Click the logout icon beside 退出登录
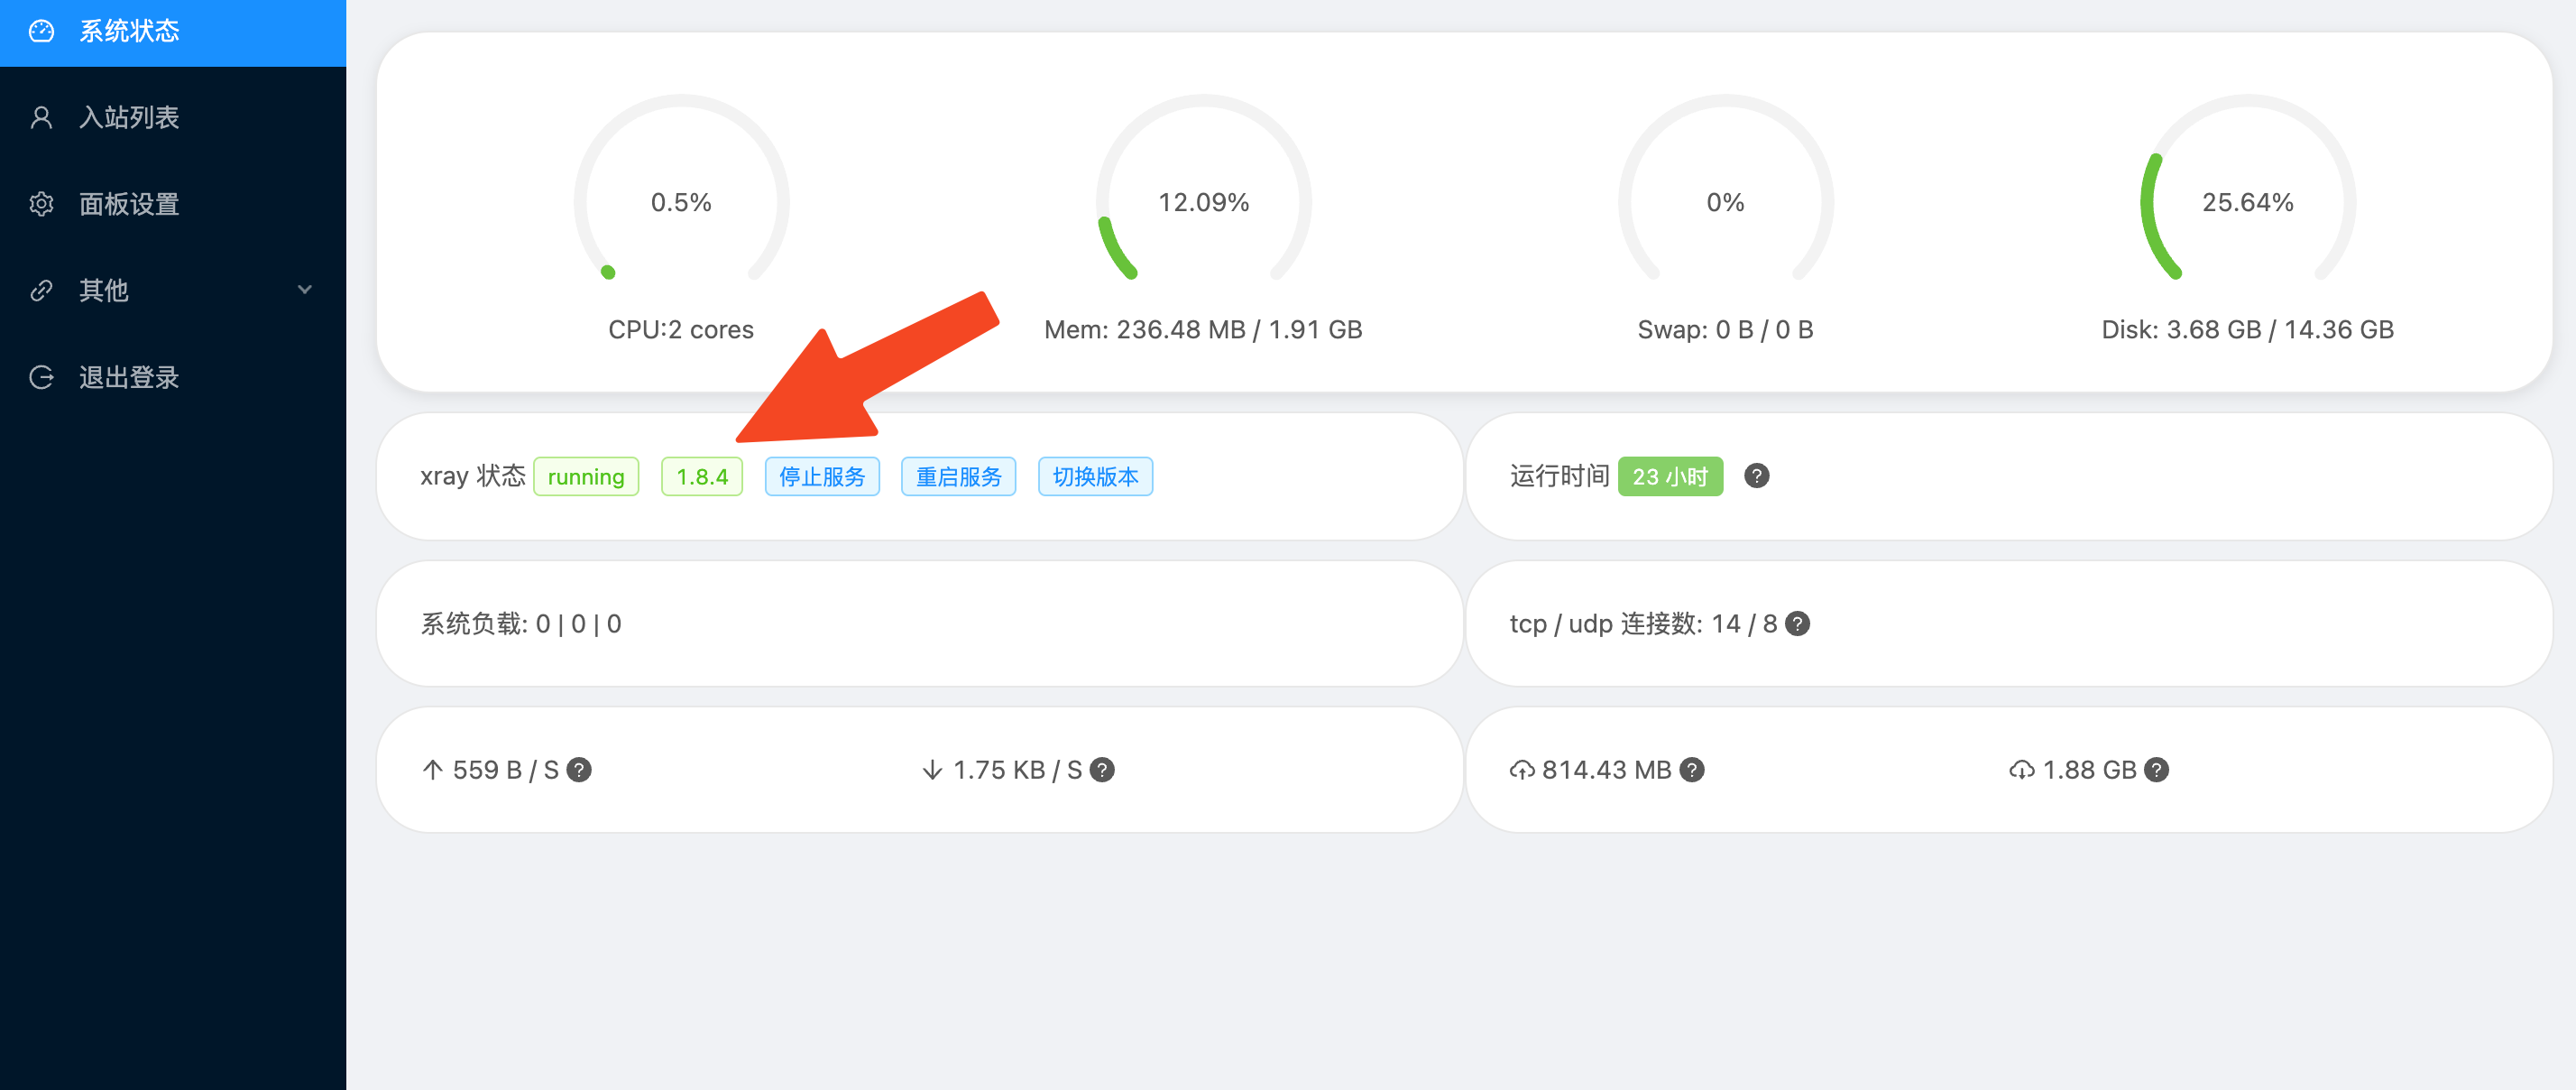 tap(41, 378)
